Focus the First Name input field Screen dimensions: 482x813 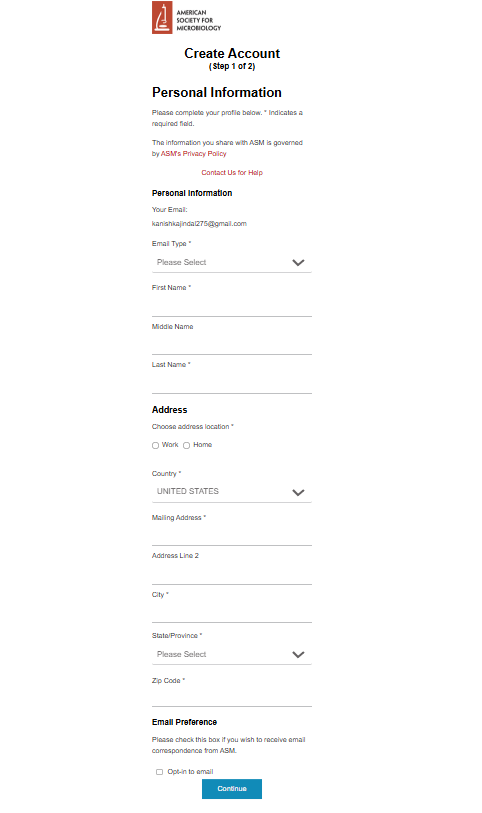pyautogui.click(x=232, y=306)
